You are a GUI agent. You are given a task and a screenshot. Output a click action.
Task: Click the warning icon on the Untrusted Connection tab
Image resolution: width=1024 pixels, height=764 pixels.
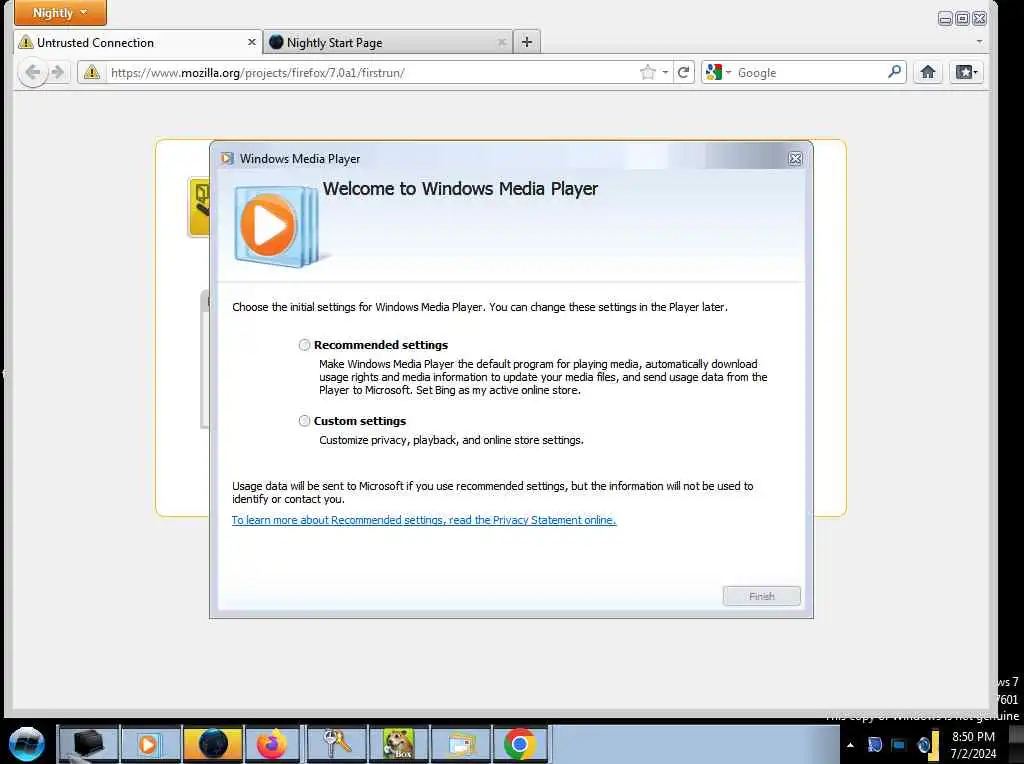coord(26,42)
